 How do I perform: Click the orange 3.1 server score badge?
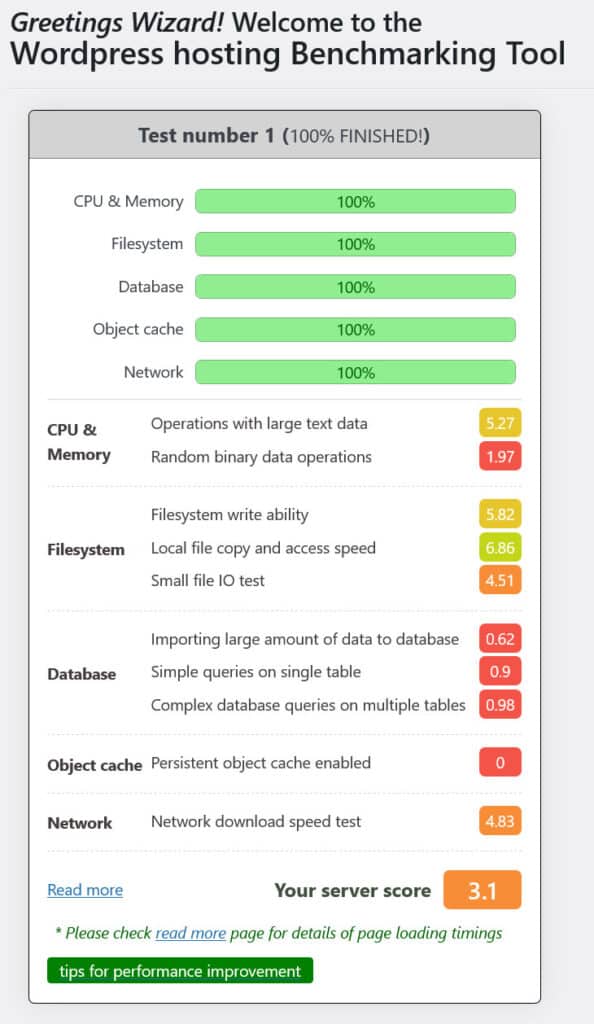point(483,889)
